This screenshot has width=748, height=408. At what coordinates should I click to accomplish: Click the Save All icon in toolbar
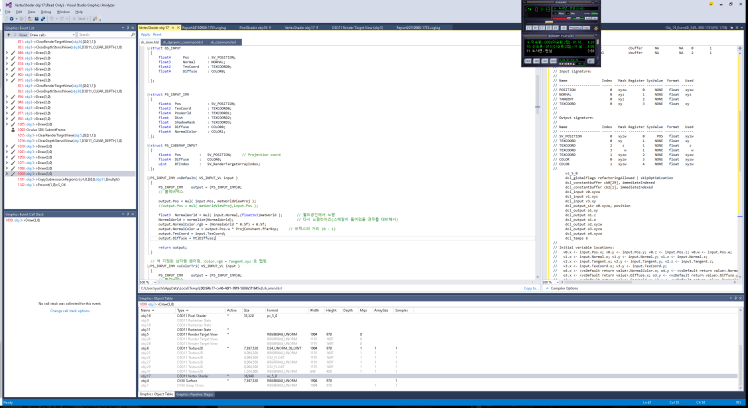(43, 19)
